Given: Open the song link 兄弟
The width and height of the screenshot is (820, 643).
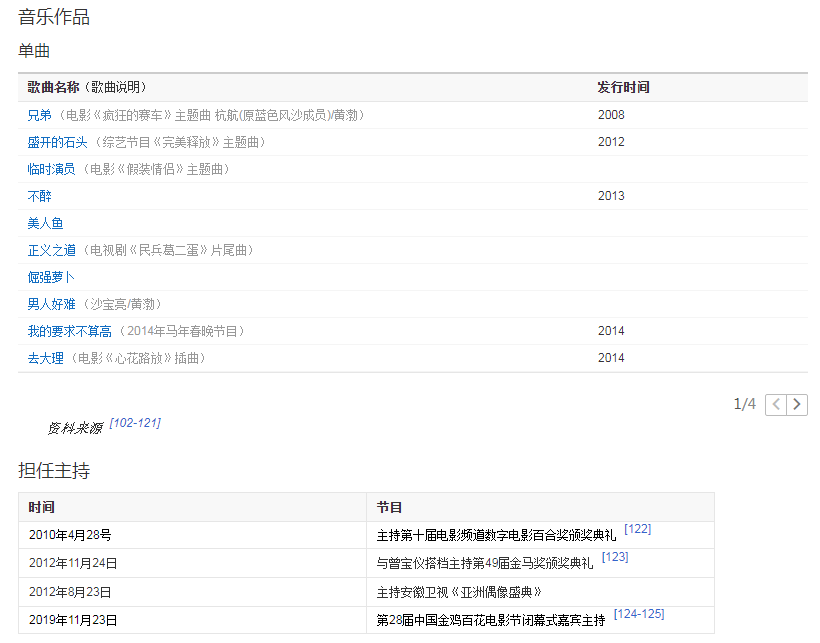Looking at the screenshot, I should pyautogui.click(x=39, y=115).
